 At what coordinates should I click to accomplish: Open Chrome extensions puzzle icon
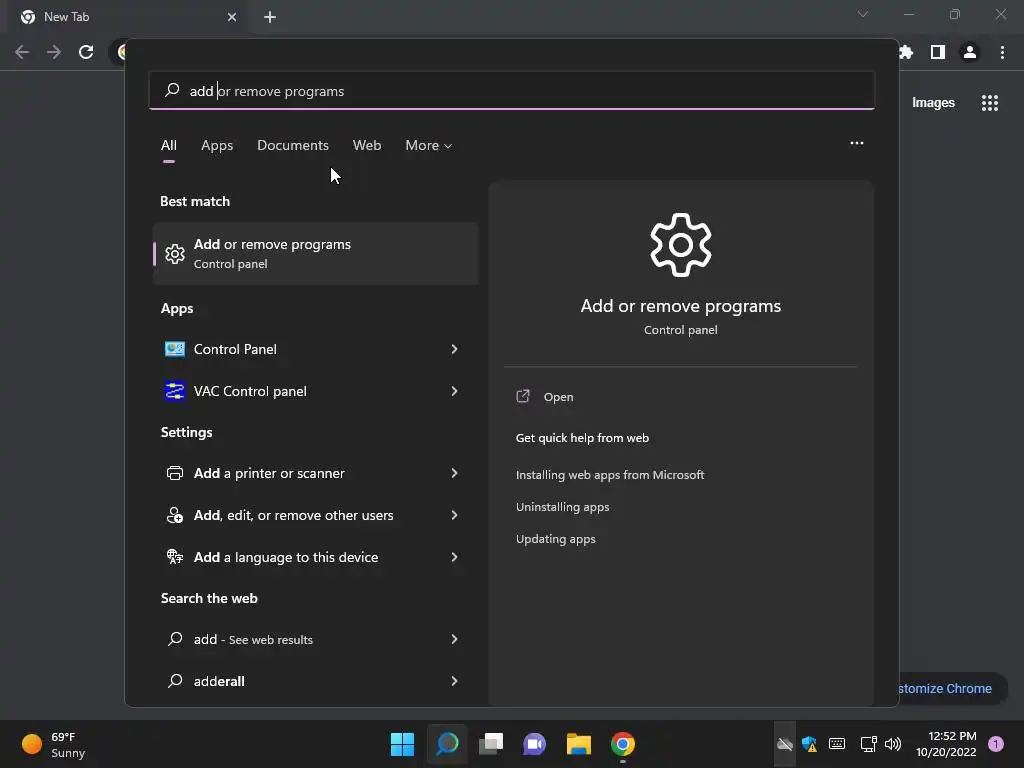[x=906, y=52]
